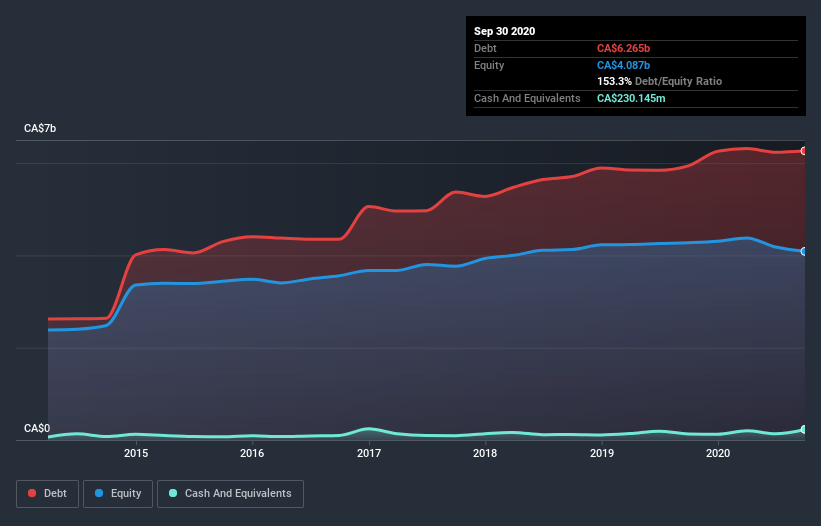Click the CA$0 y-axis label
The height and width of the screenshot is (526, 821).
point(37,428)
